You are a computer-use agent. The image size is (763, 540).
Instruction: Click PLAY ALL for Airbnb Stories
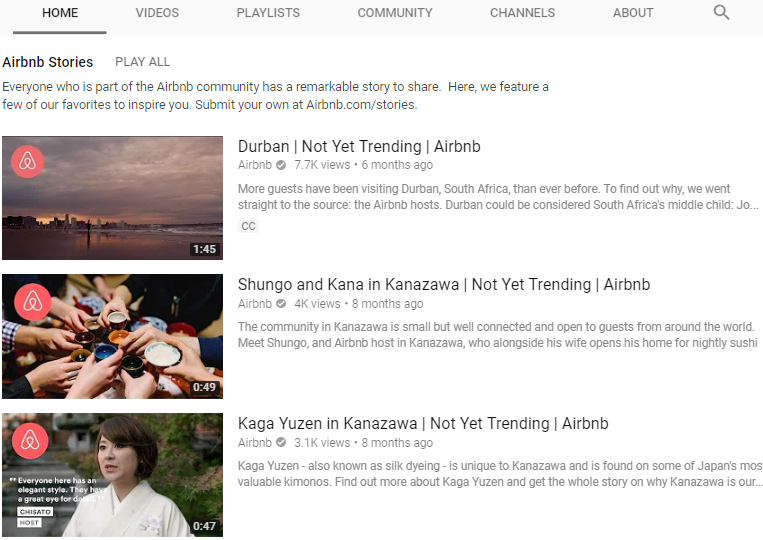[x=142, y=62]
